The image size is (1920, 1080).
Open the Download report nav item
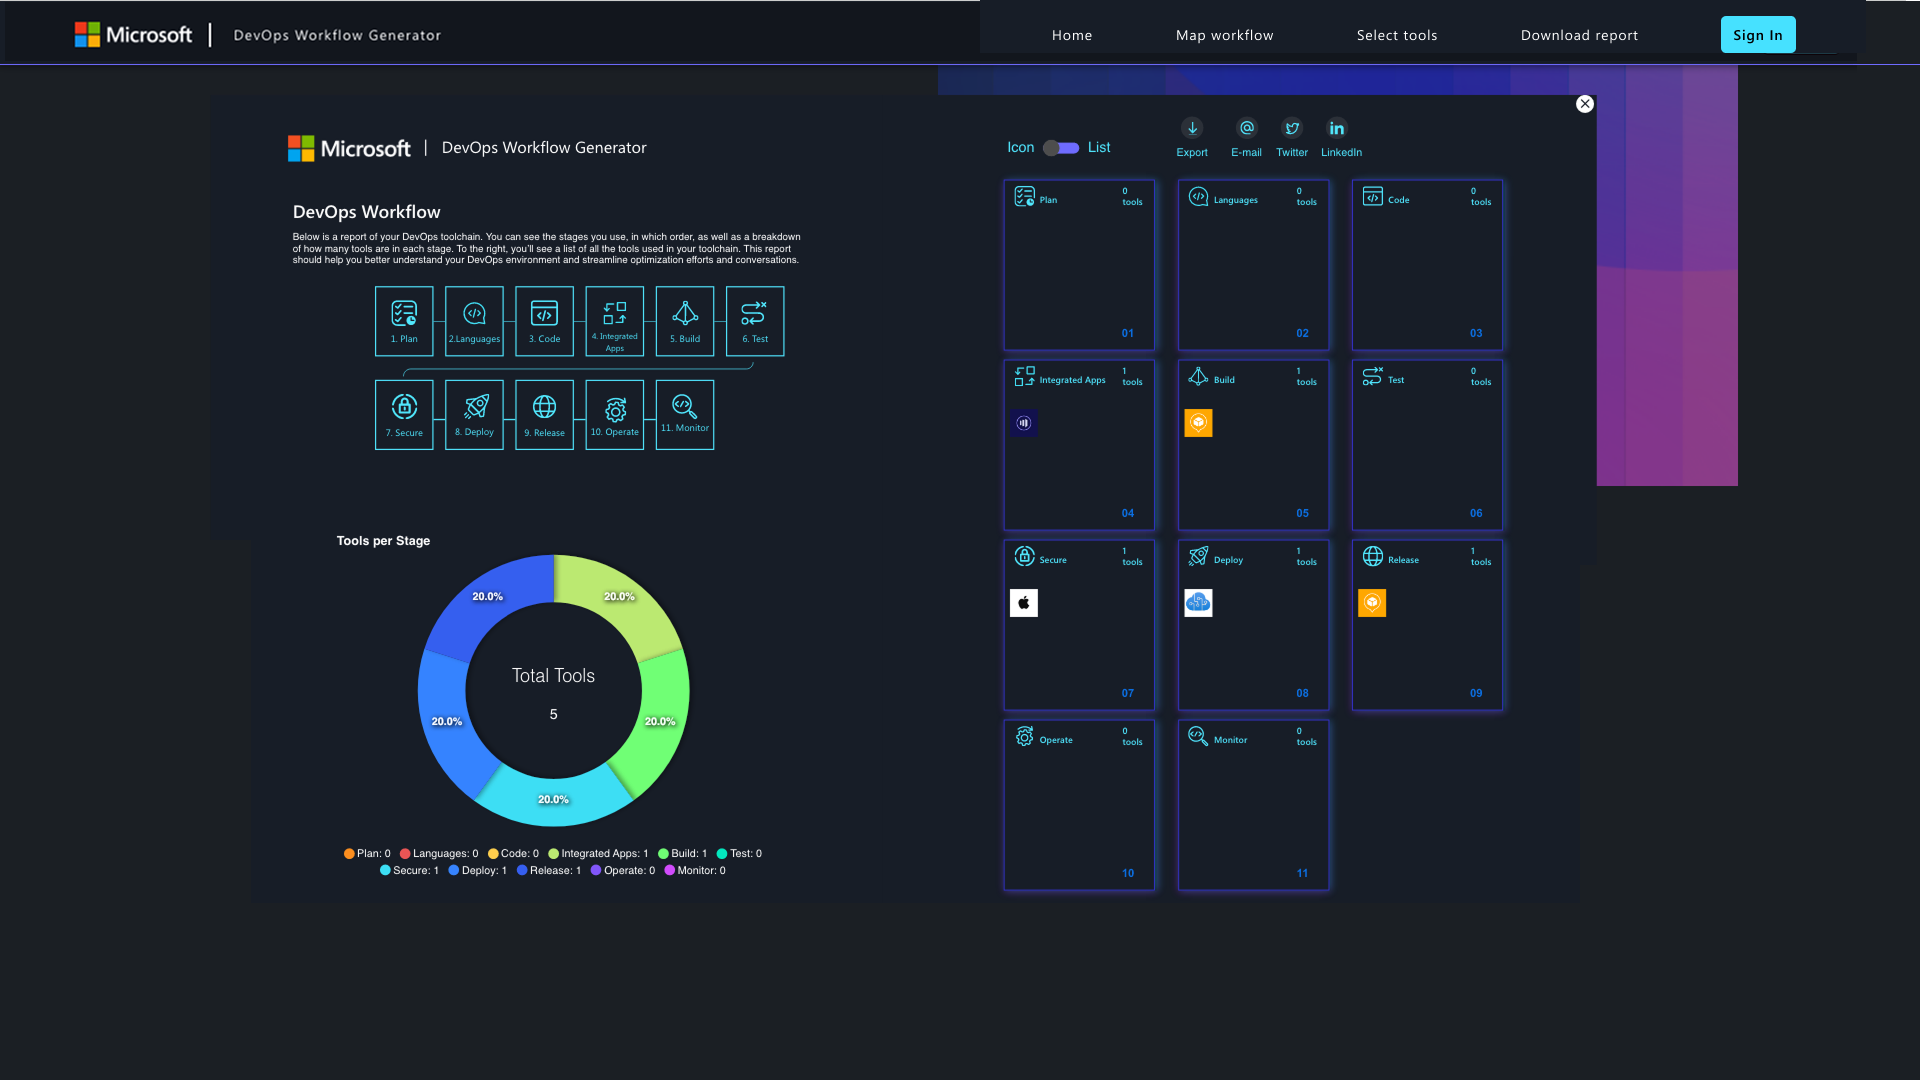(x=1580, y=35)
